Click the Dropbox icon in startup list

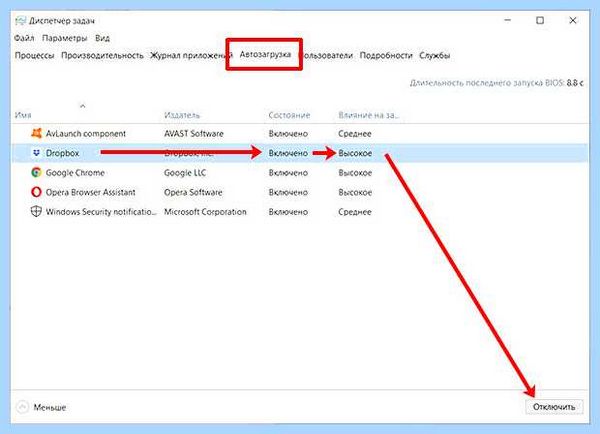click(36, 153)
